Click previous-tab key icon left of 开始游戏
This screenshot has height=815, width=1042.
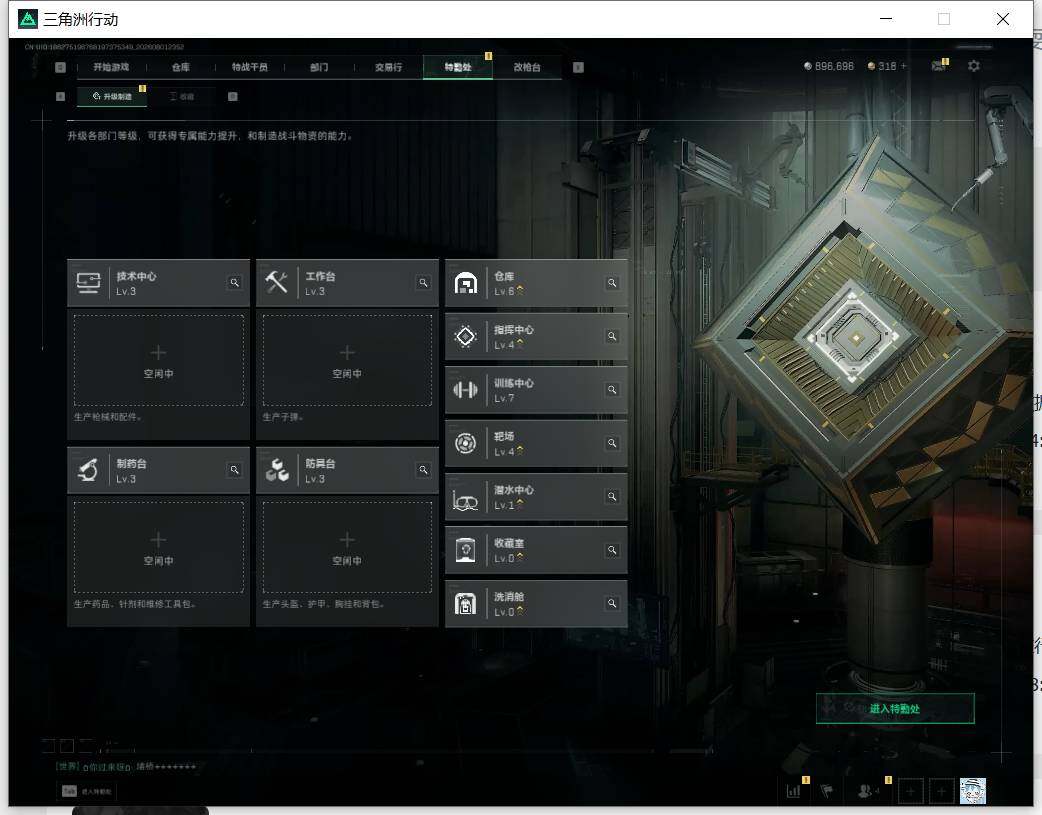tap(60, 67)
